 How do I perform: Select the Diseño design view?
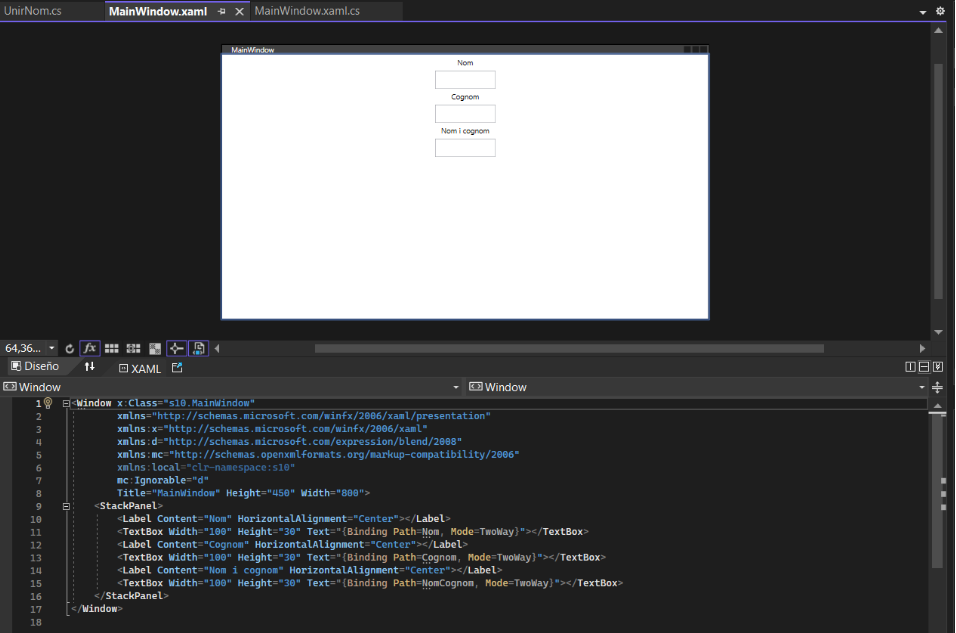click(35, 368)
